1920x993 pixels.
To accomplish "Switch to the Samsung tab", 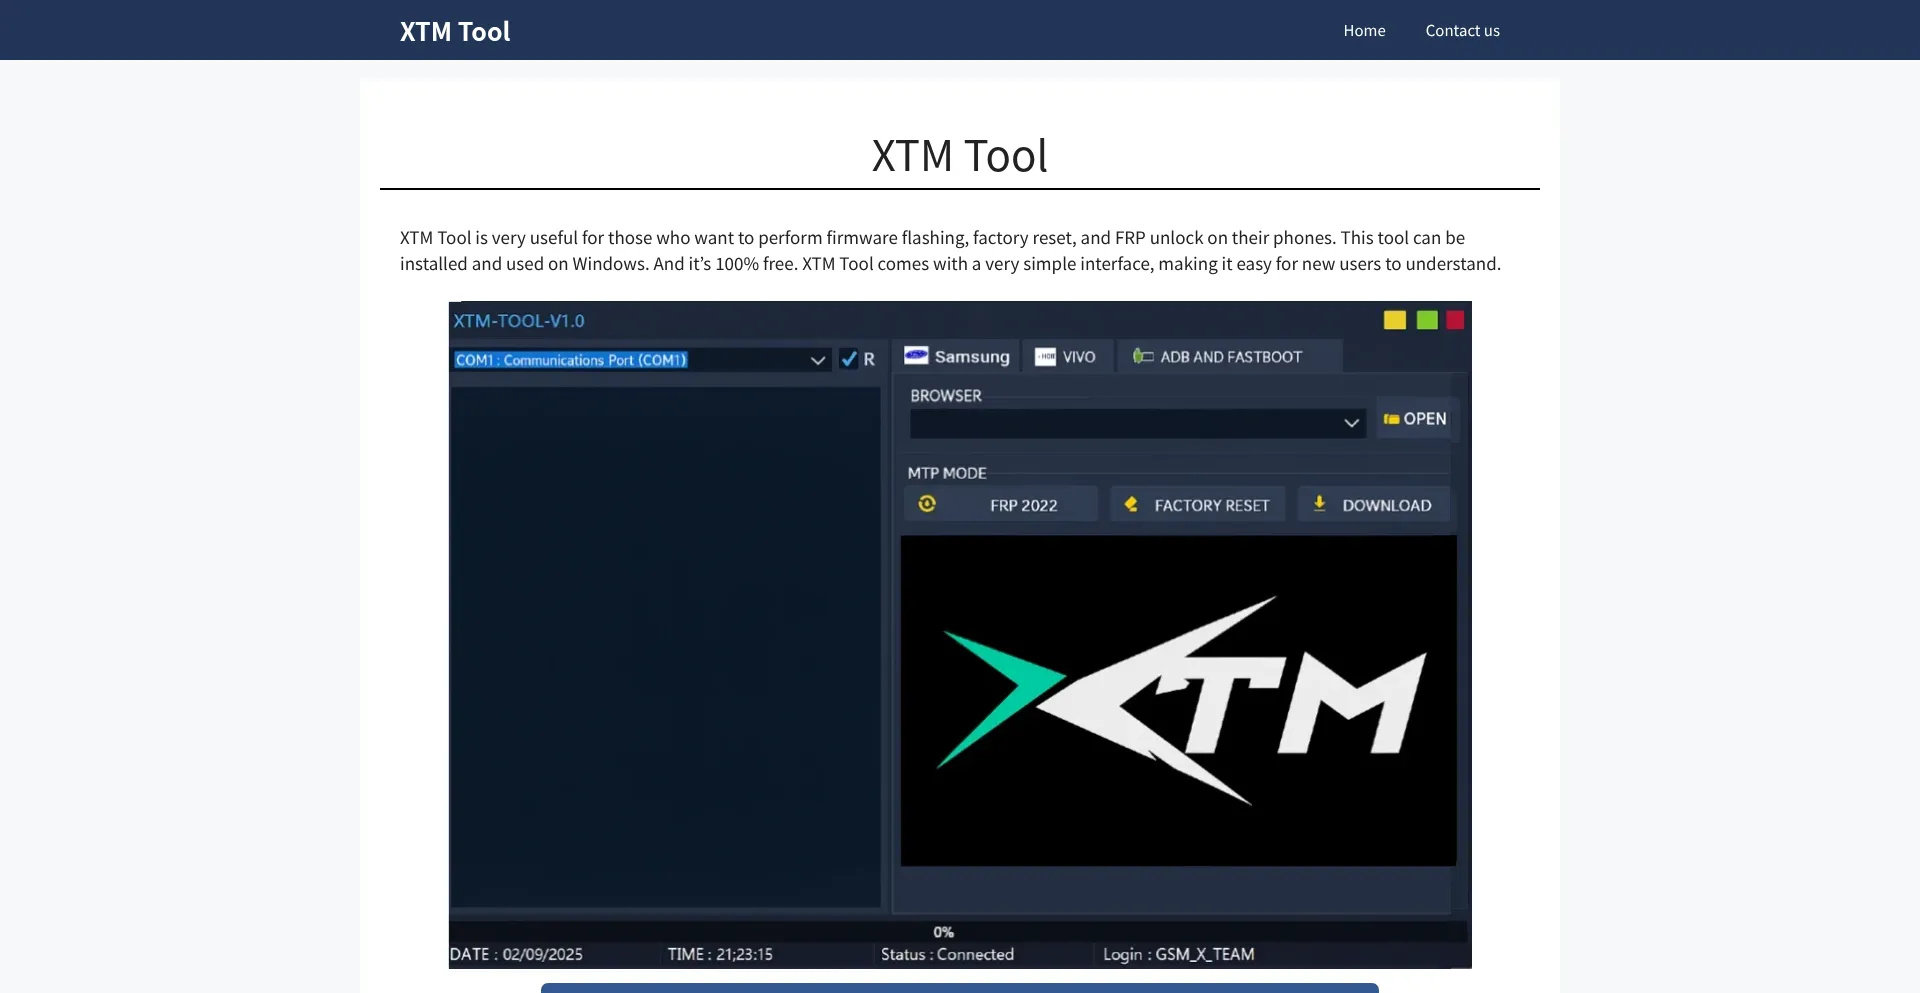I will 957,357.
